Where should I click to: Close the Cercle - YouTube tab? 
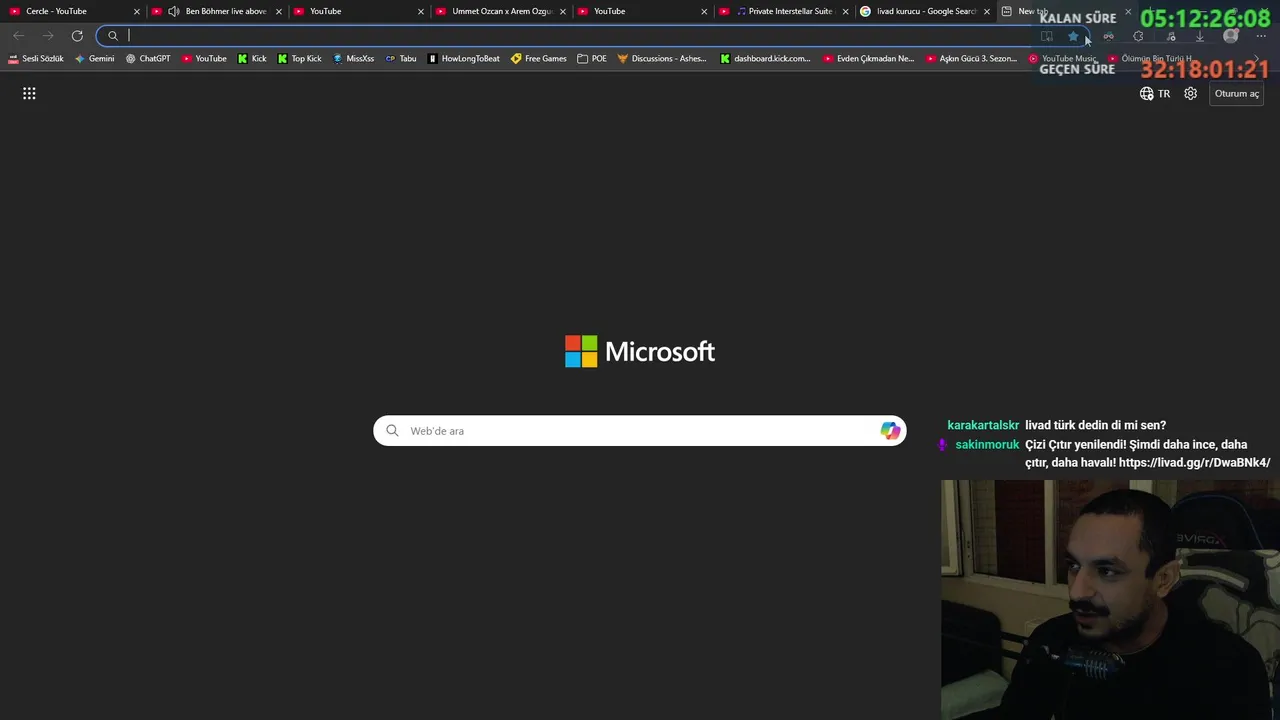click(x=137, y=11)
